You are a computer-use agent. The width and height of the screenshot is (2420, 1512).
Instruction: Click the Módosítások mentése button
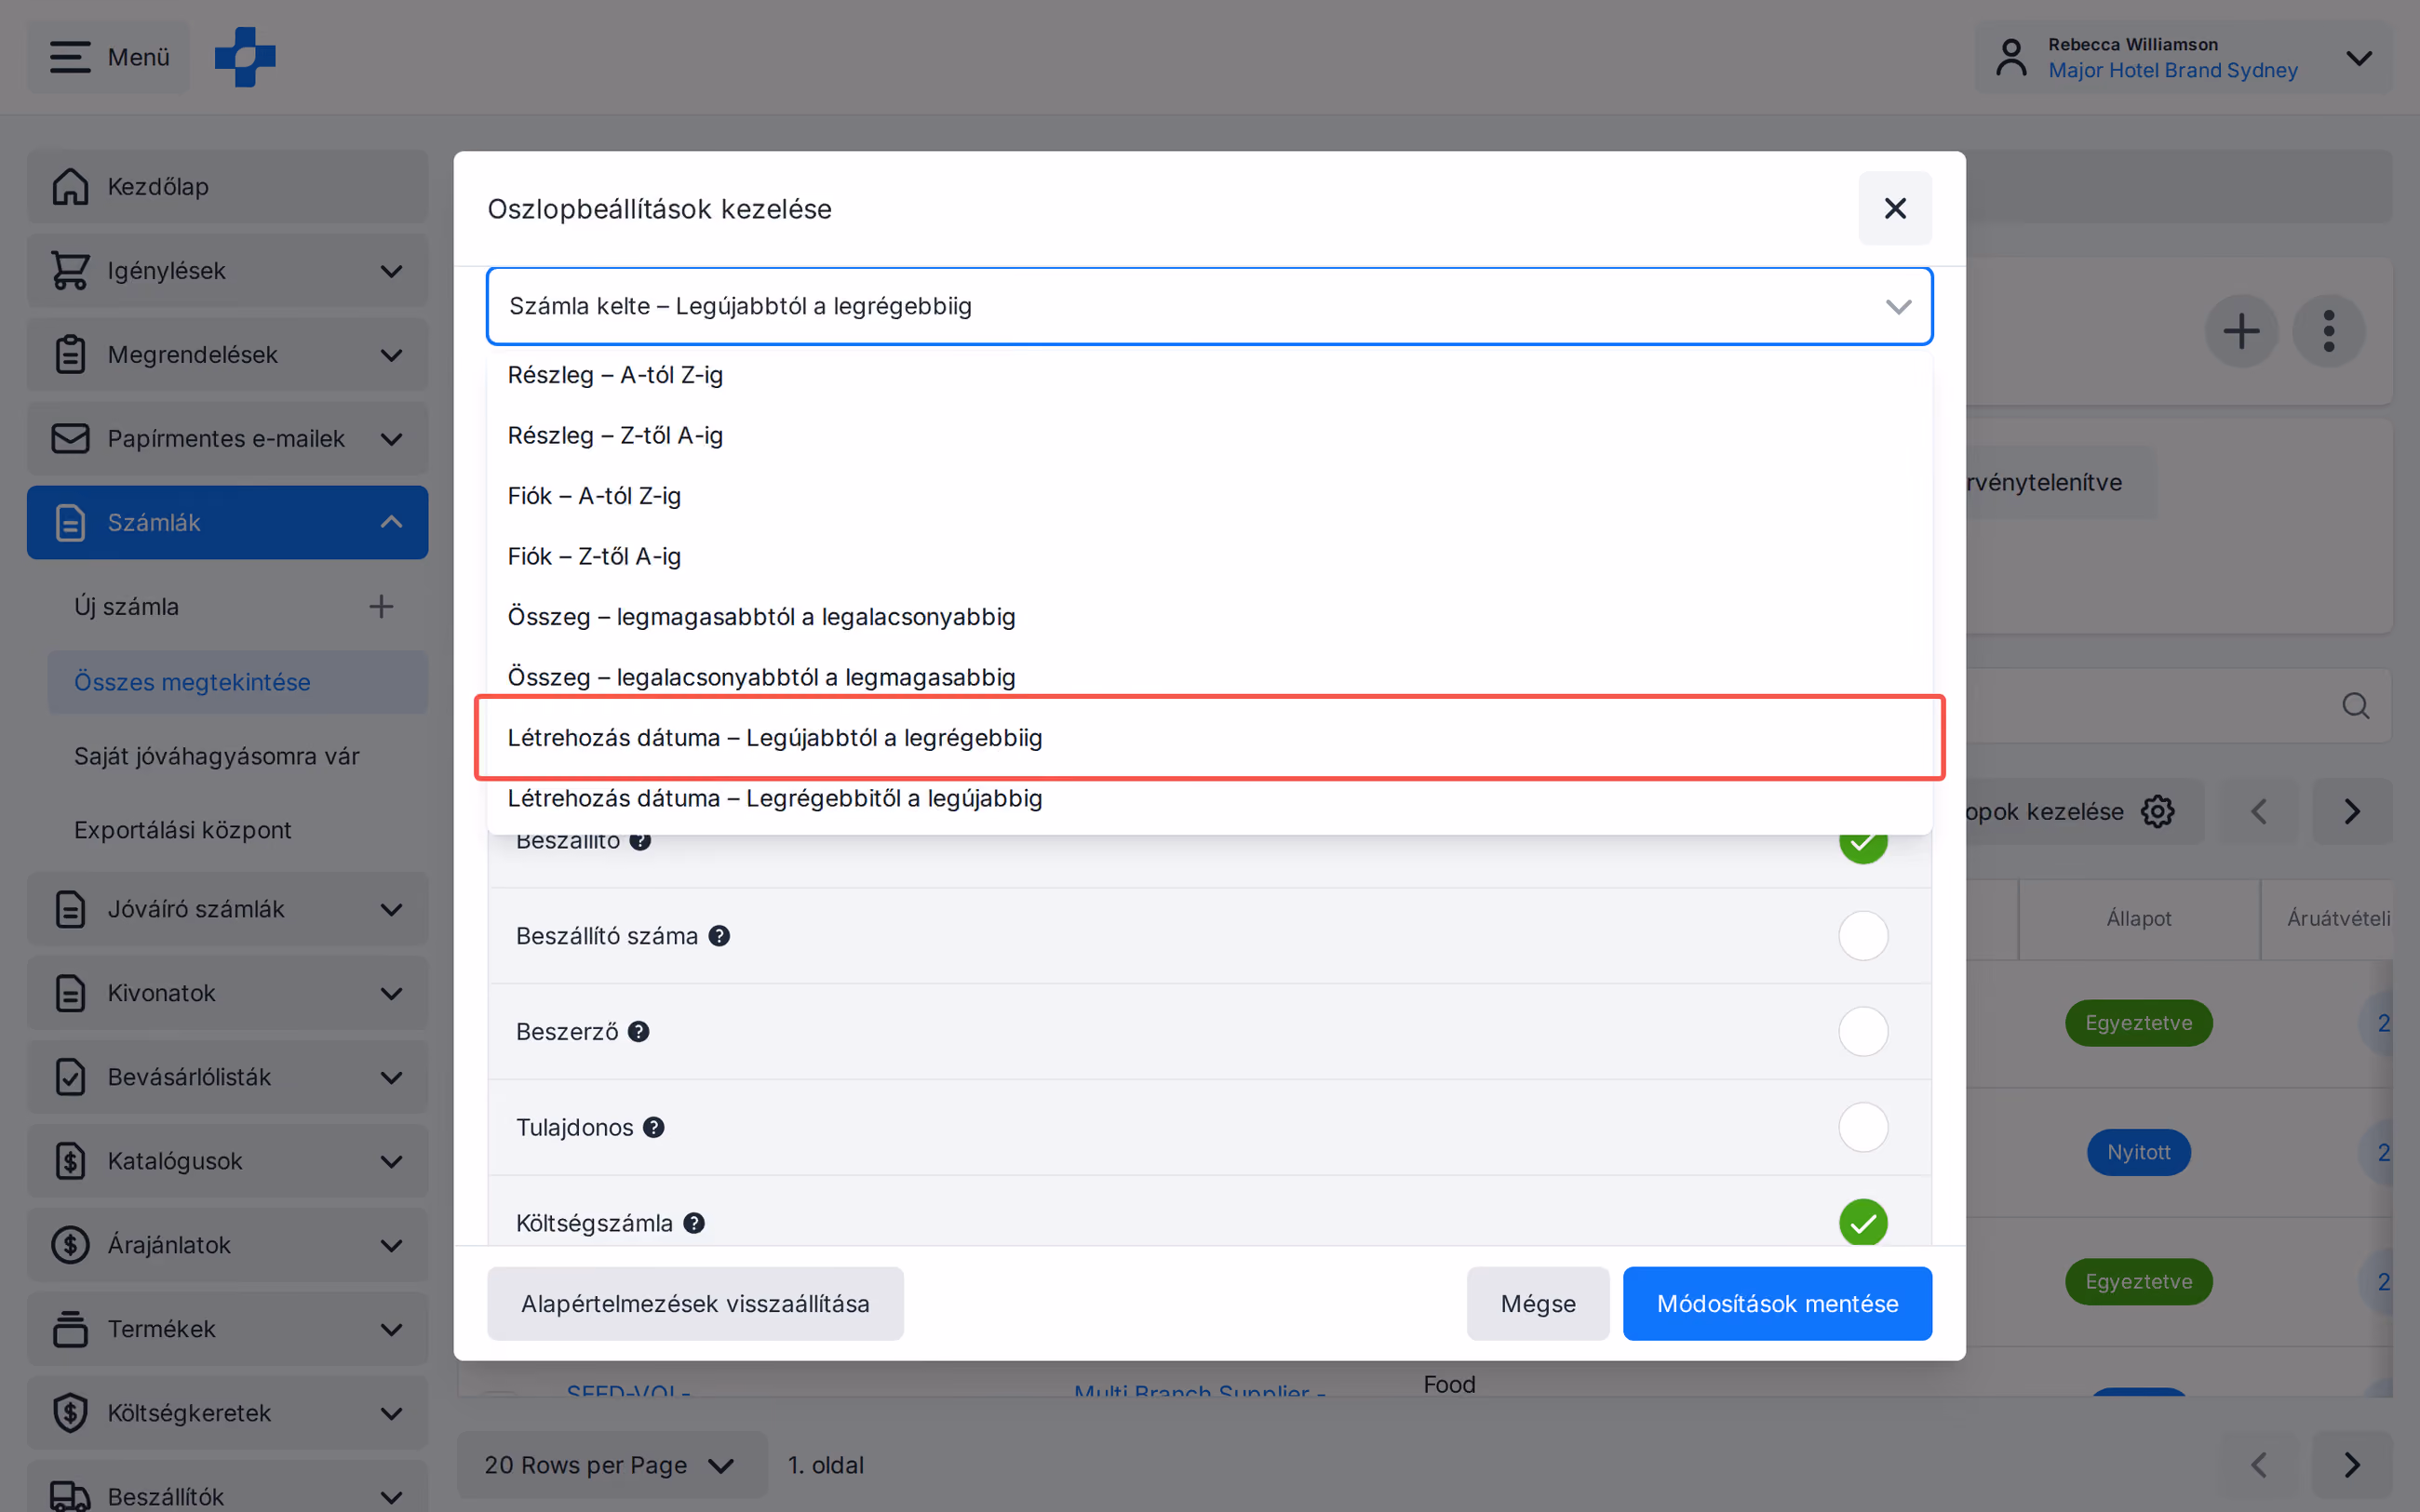(1777, 1303)
